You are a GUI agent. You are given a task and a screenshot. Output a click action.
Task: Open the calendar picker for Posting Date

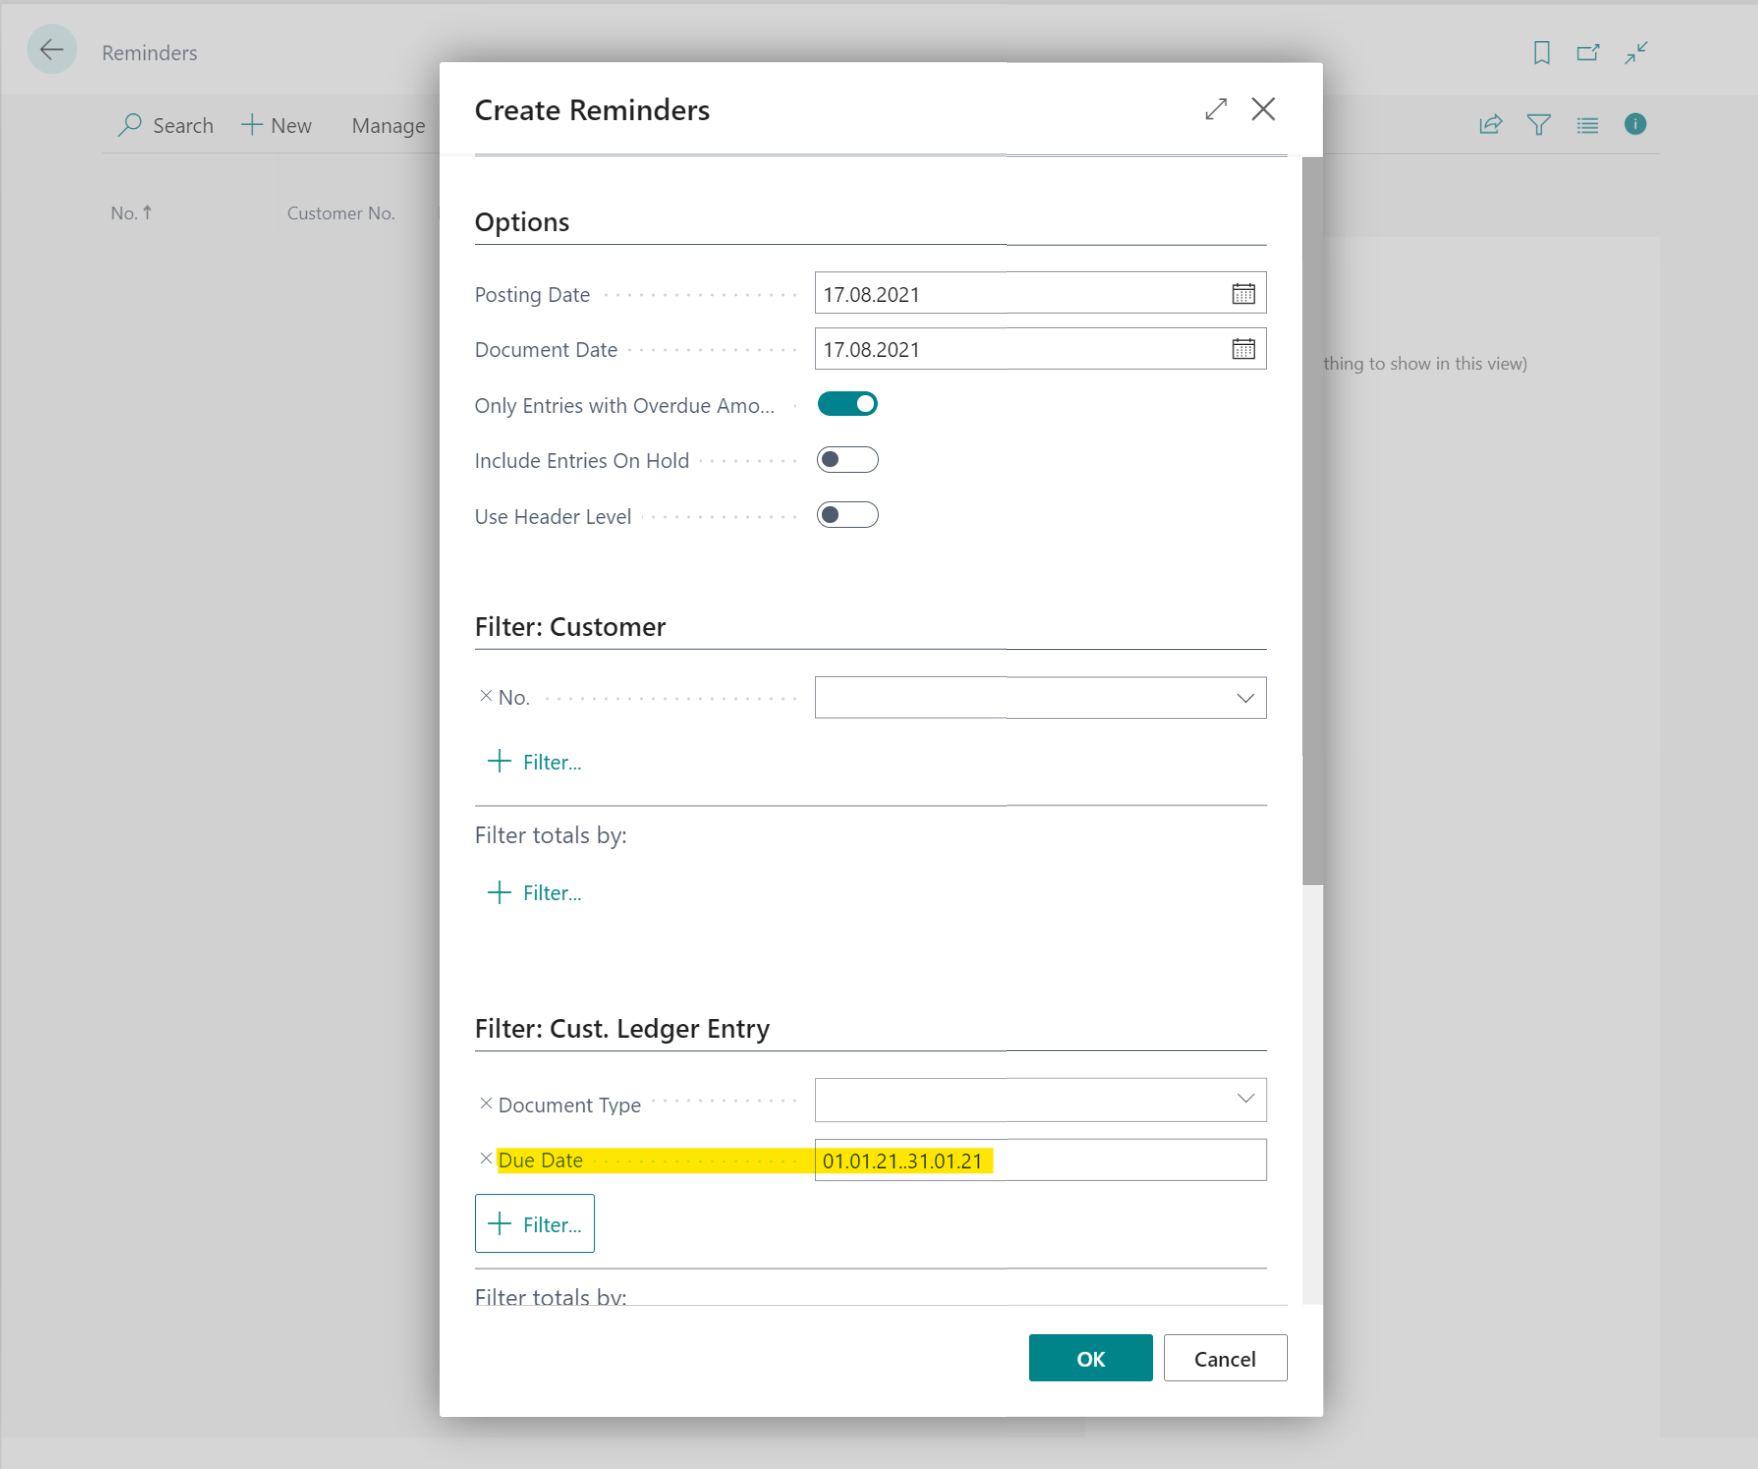pos(1242,293)
